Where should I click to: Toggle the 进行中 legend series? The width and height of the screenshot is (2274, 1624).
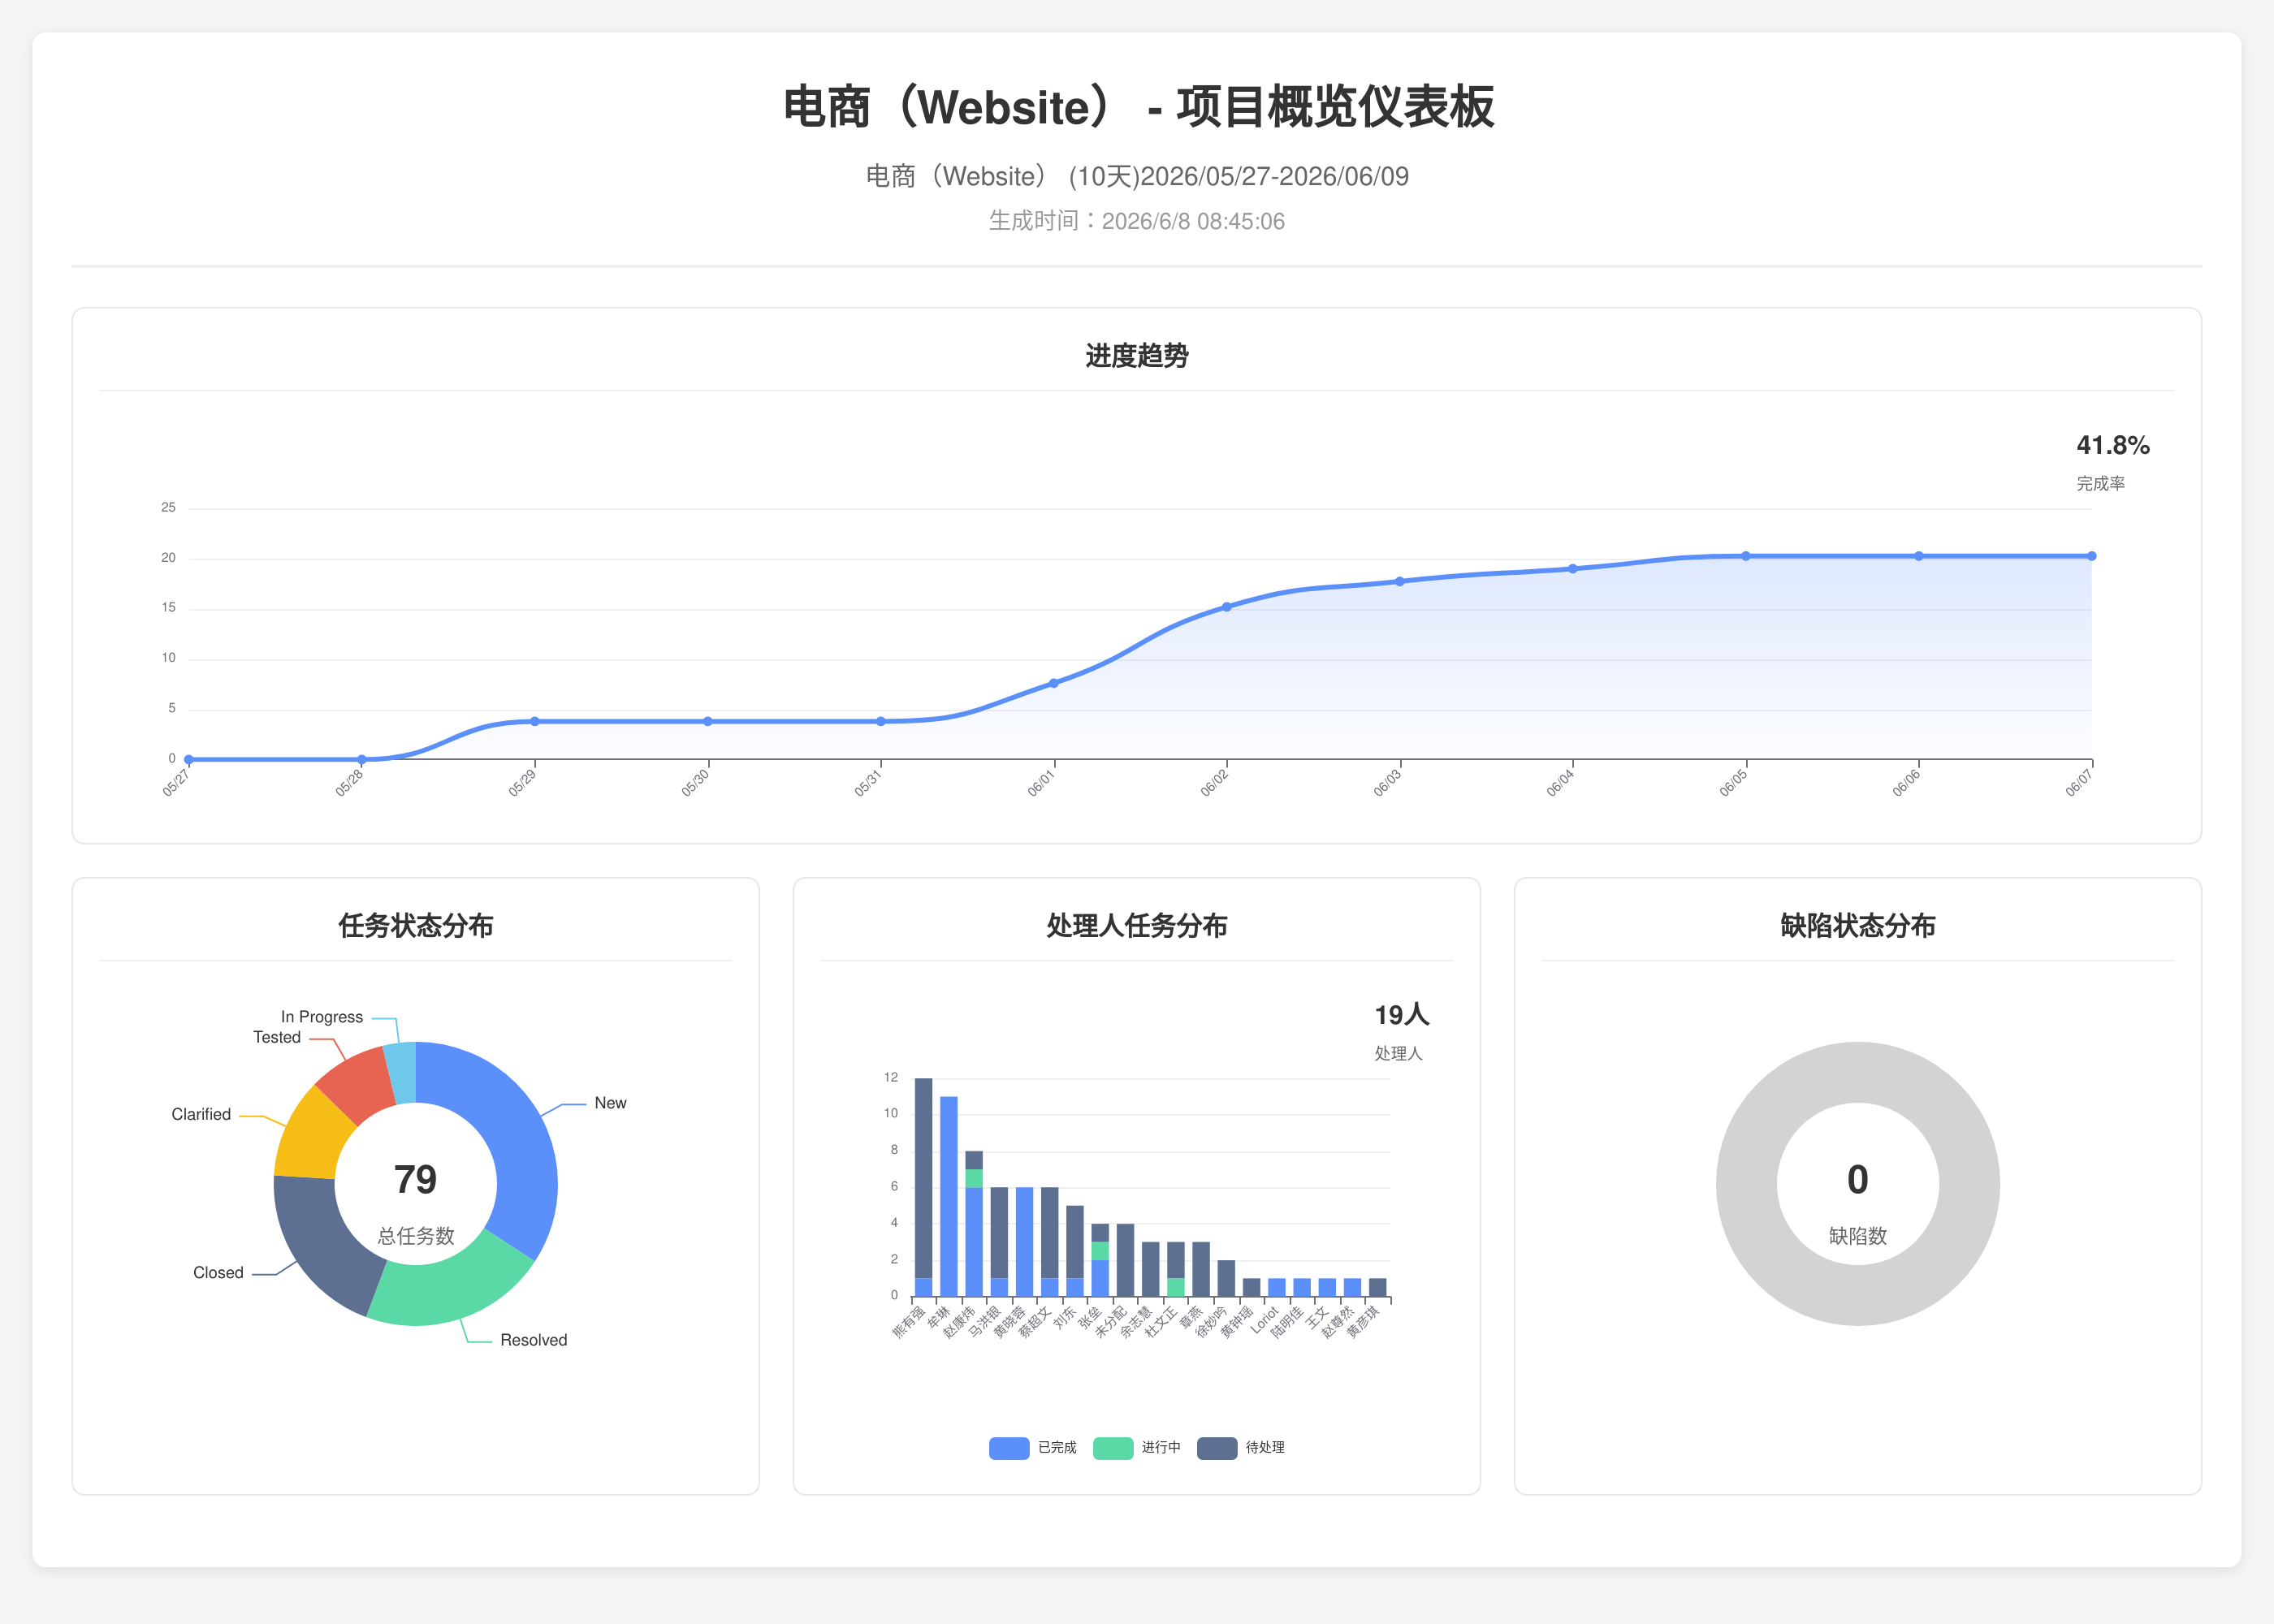(1136, 1447)
